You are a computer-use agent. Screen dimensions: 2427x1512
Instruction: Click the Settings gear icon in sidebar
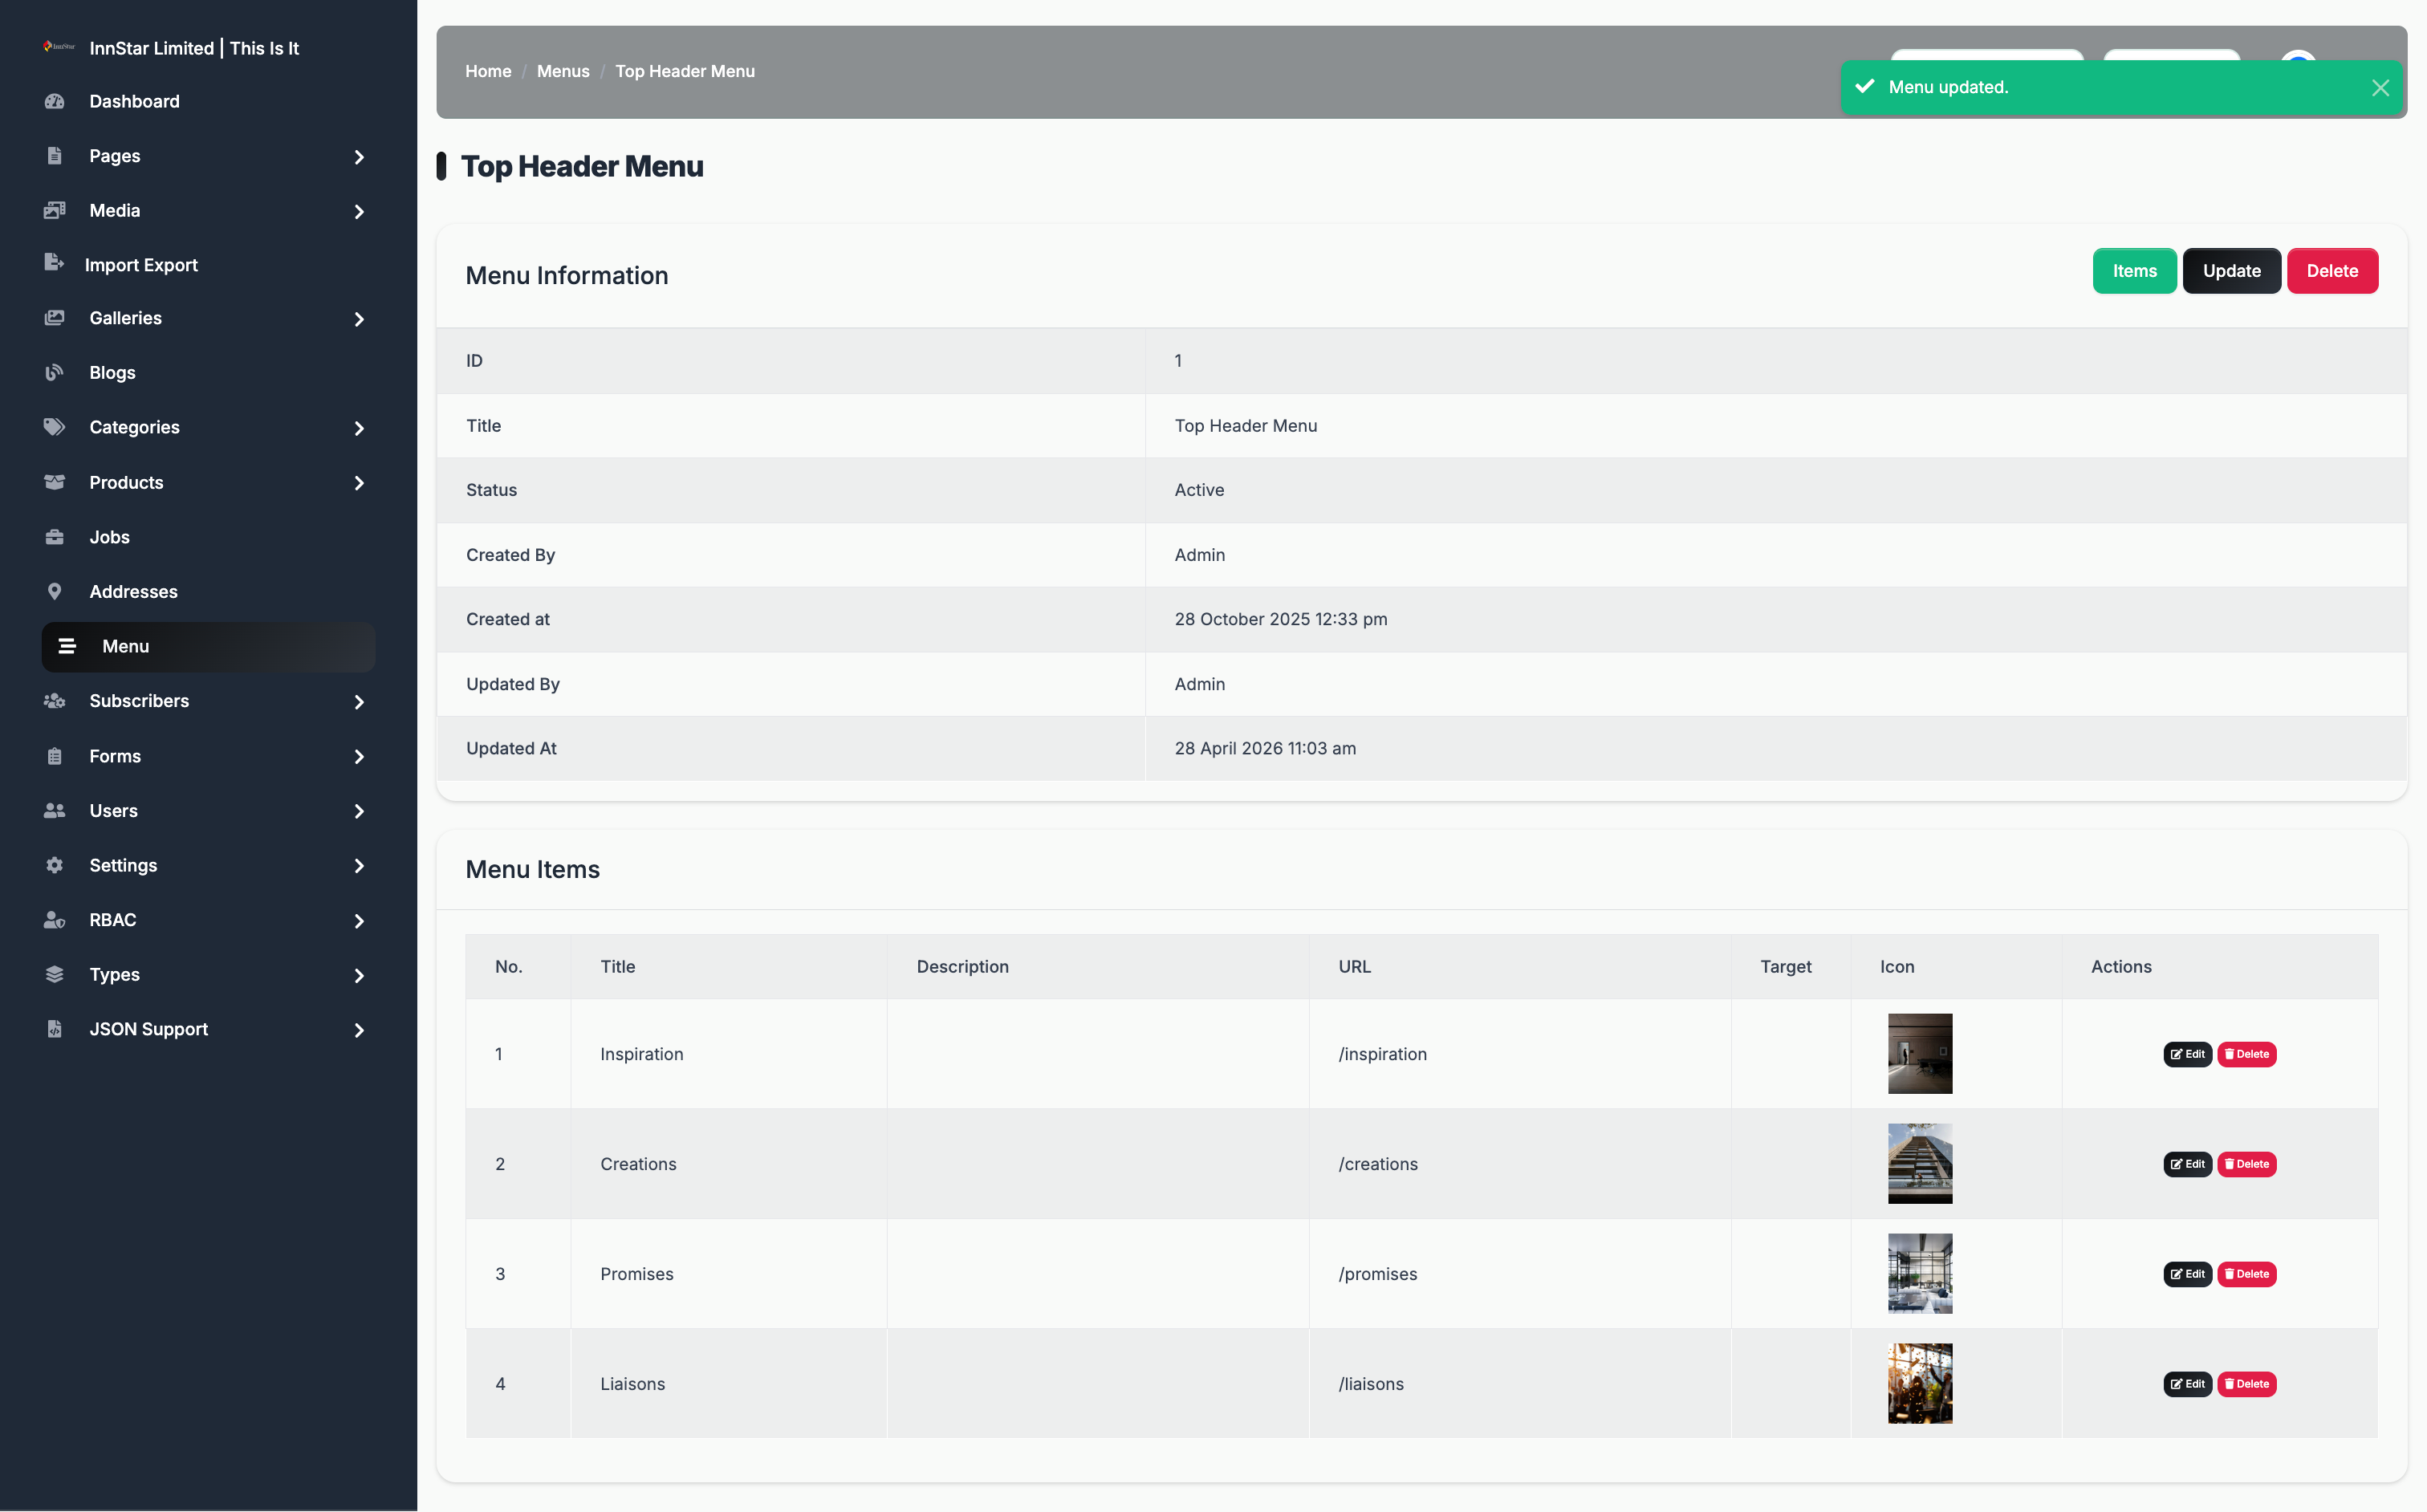point(54,865)
